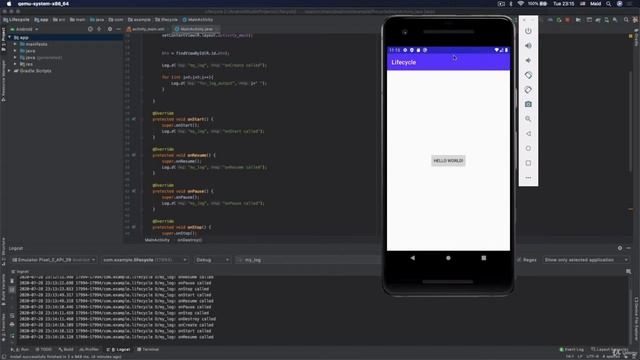
Task: Tap the phone's on-screen back navigation button
Action: point(413,258)
